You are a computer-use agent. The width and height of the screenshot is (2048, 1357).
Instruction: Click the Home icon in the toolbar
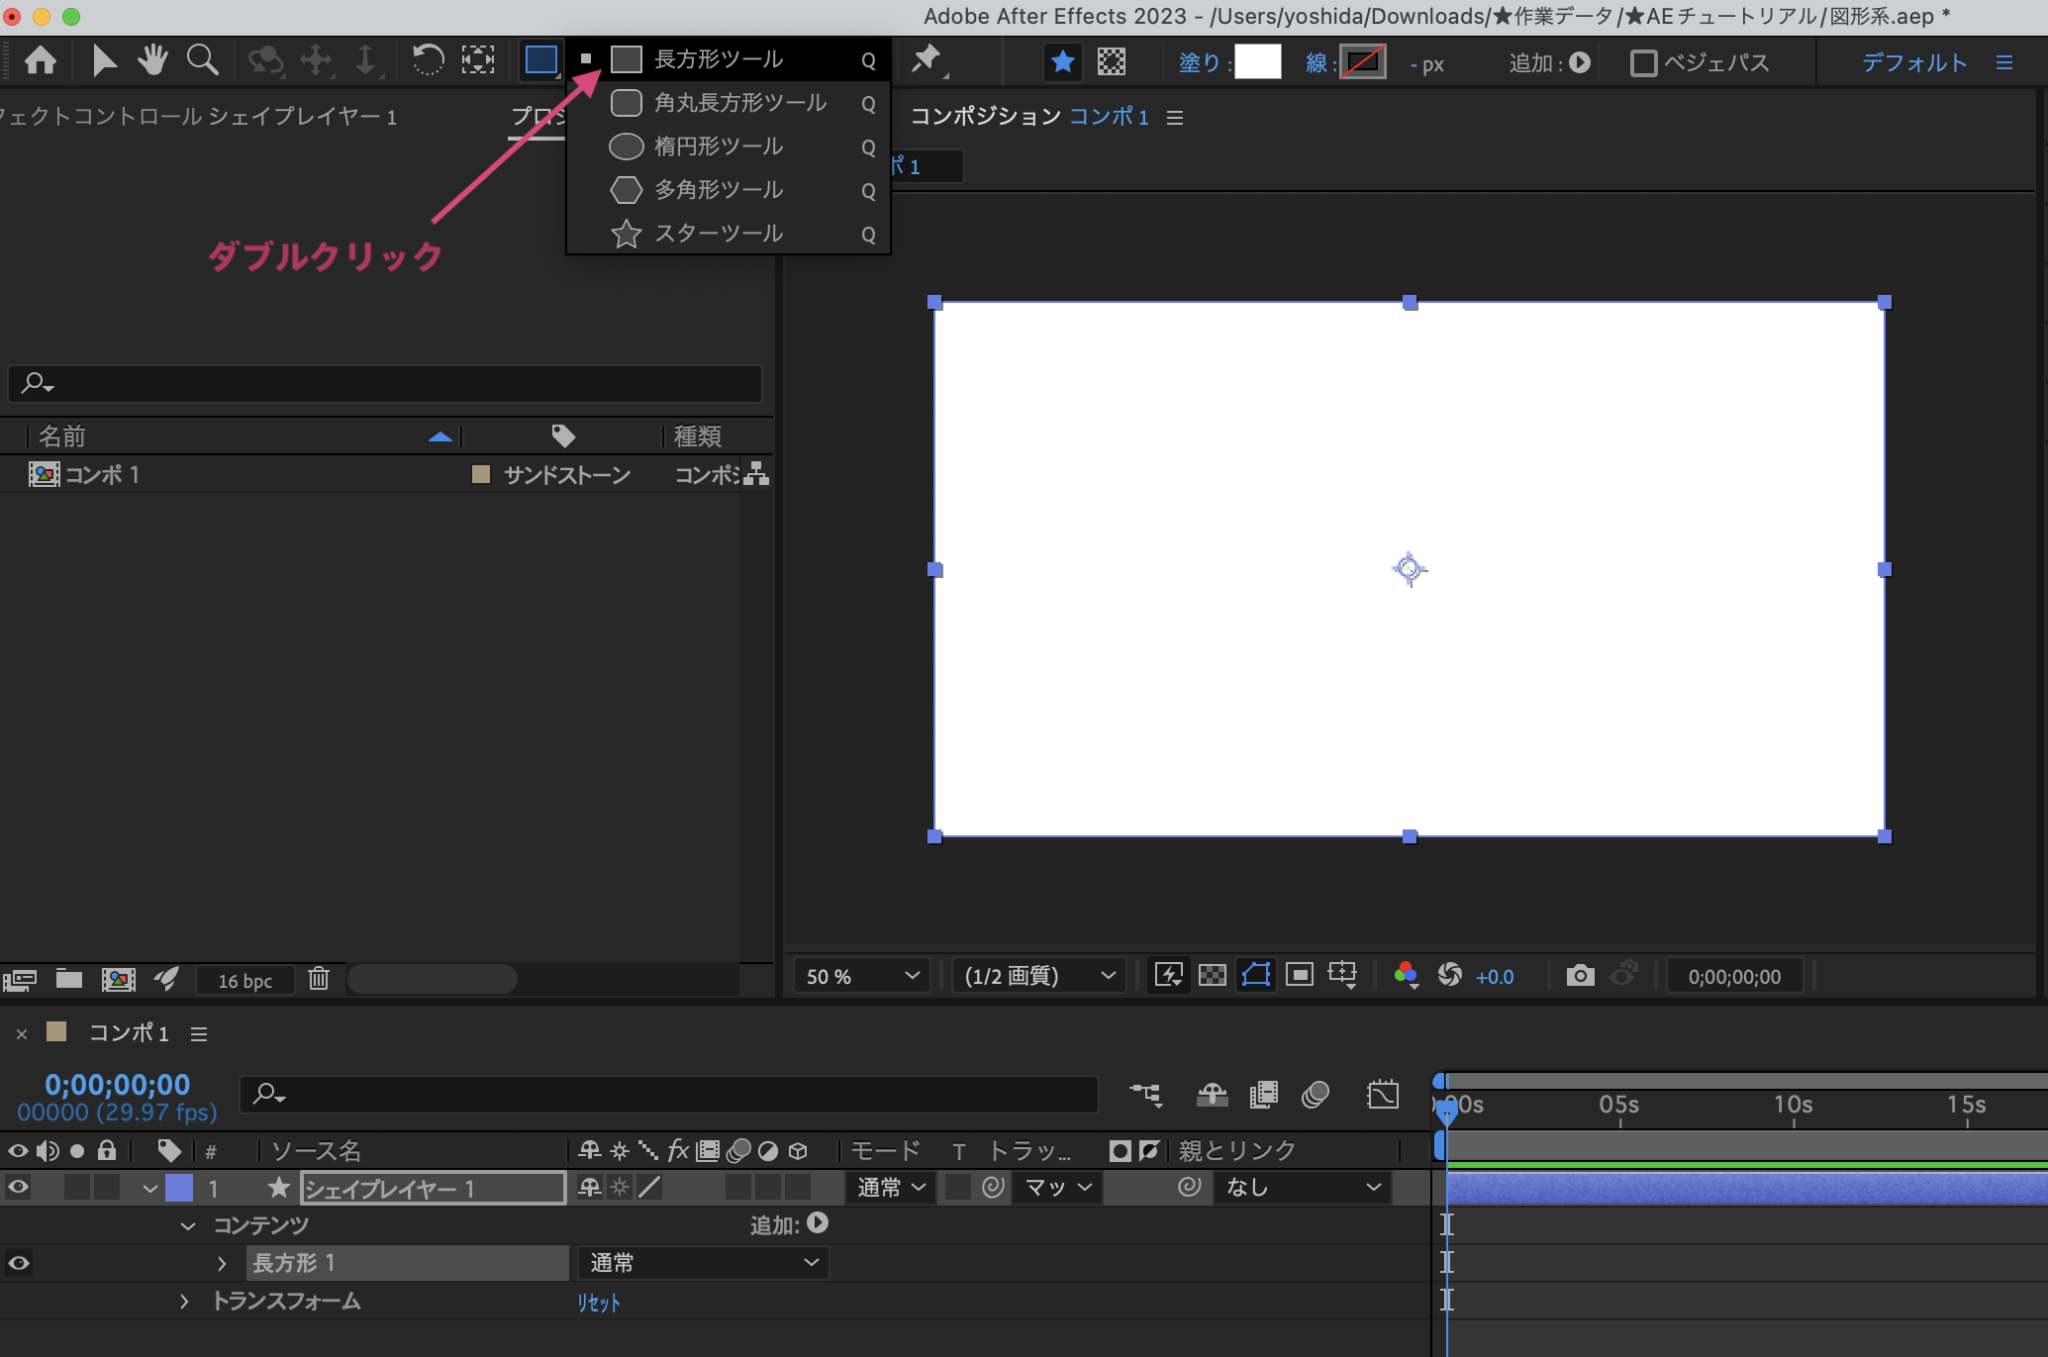tap(40, 60)
